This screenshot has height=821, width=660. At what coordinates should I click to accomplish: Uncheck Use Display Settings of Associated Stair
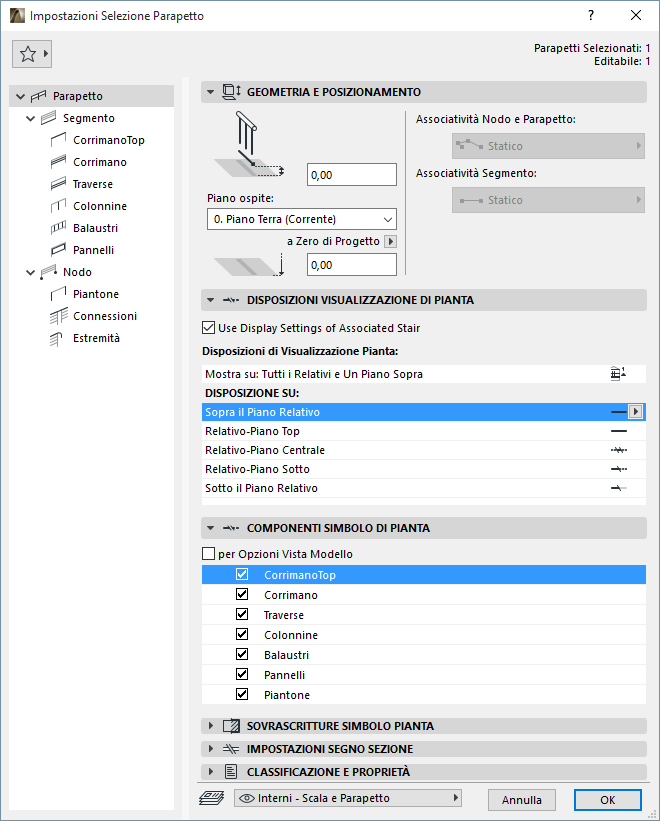208,328
